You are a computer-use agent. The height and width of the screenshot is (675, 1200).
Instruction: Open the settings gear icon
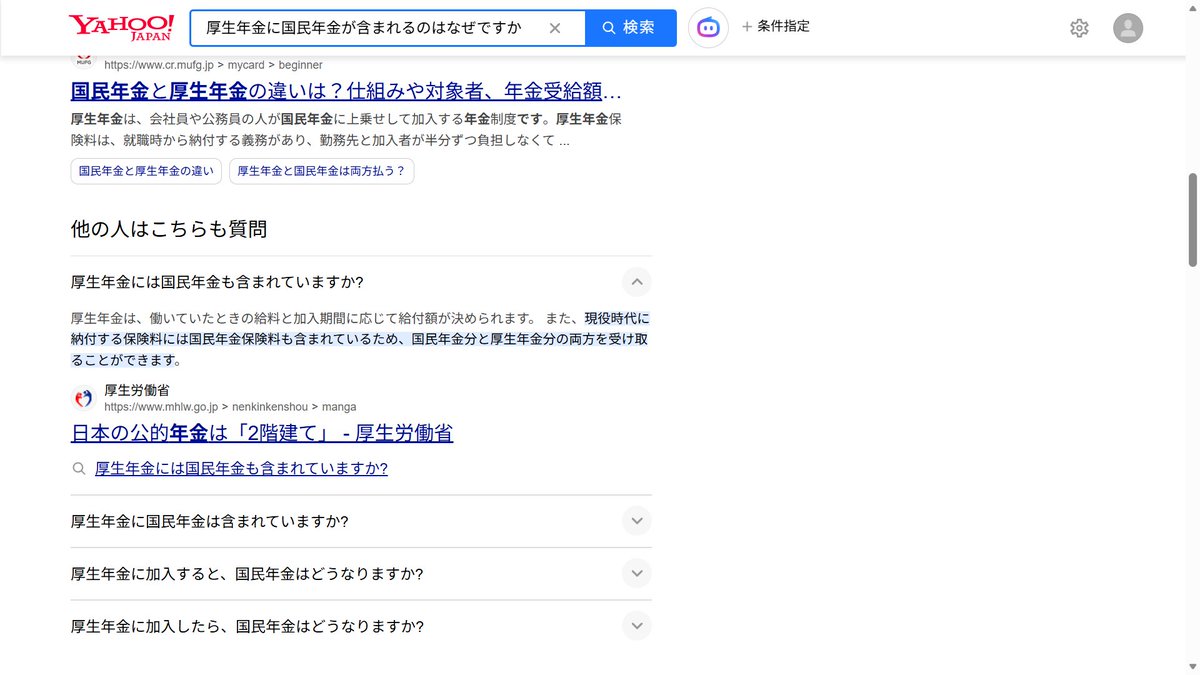pyautogui.click(x=1079, y=28)
